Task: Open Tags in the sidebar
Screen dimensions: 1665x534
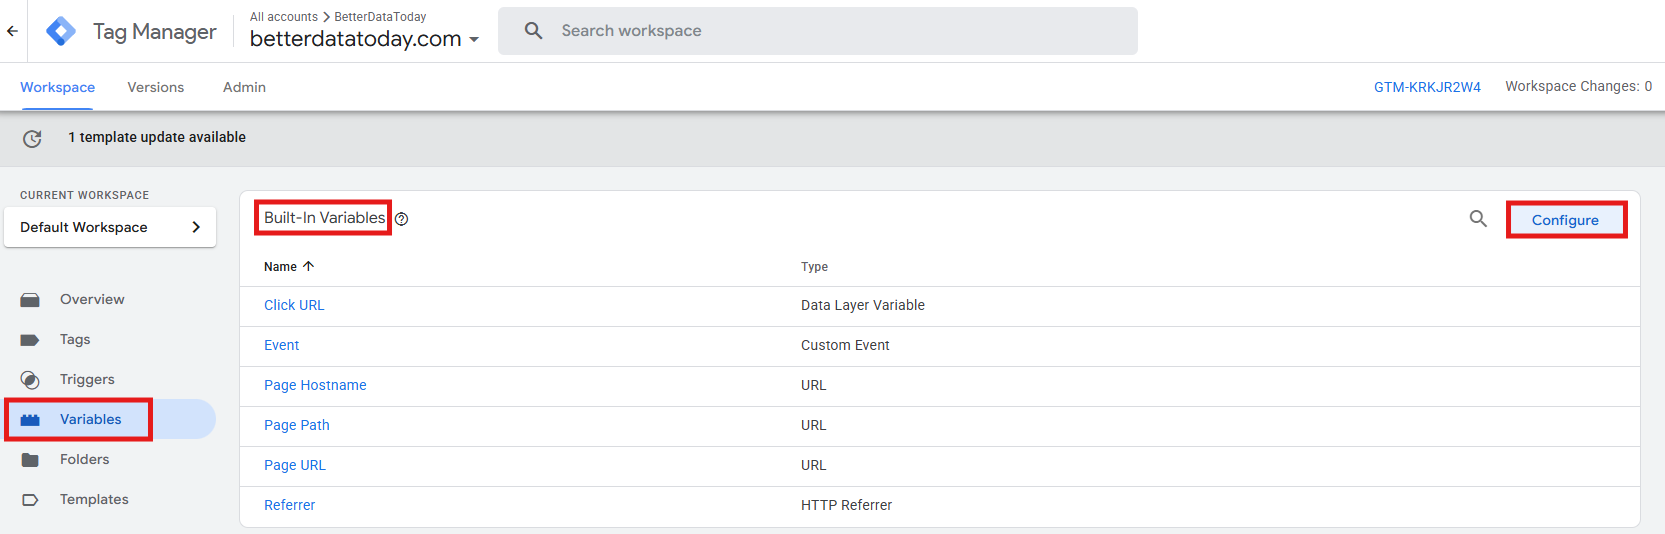Action: coord(75,339)
